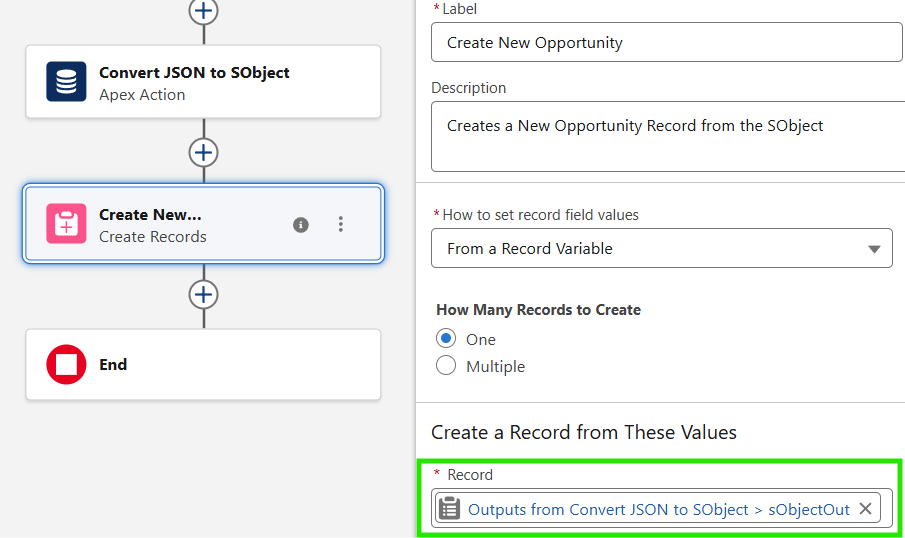Click the Create New element title text
The image size is (905, 538).
(x=150, y=215)
